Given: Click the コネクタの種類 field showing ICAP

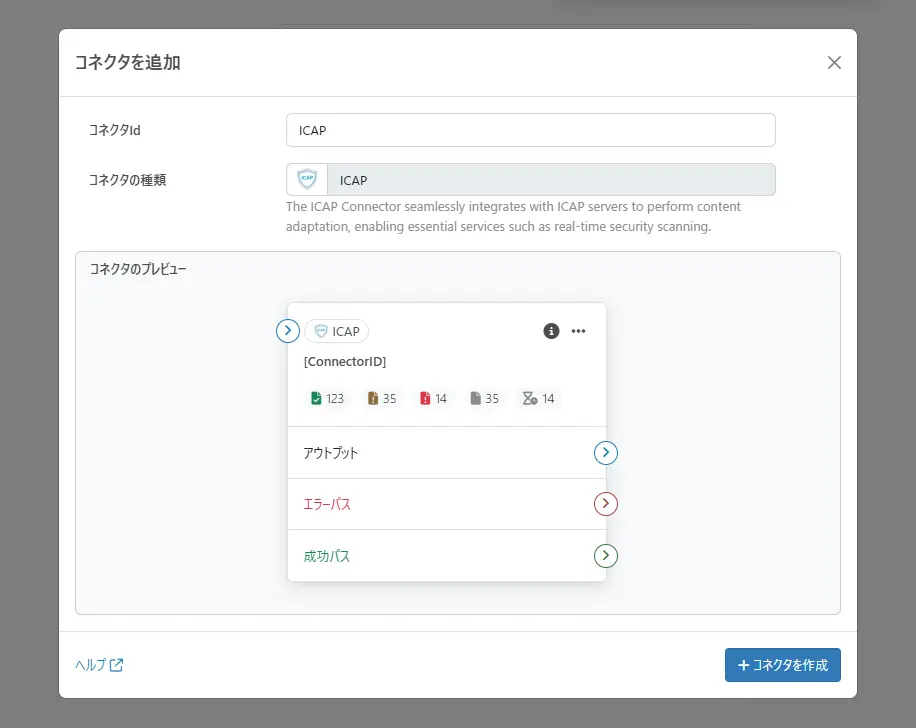Looking at the screenshot, I should click(550, 180).
